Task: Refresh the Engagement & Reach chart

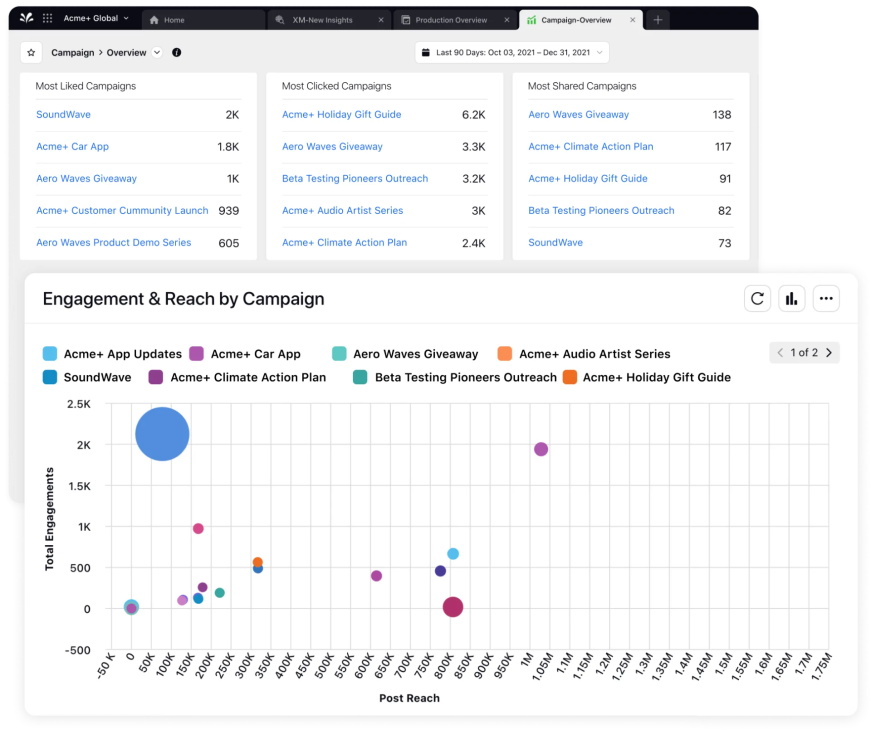Action: (x=757, y=298)
